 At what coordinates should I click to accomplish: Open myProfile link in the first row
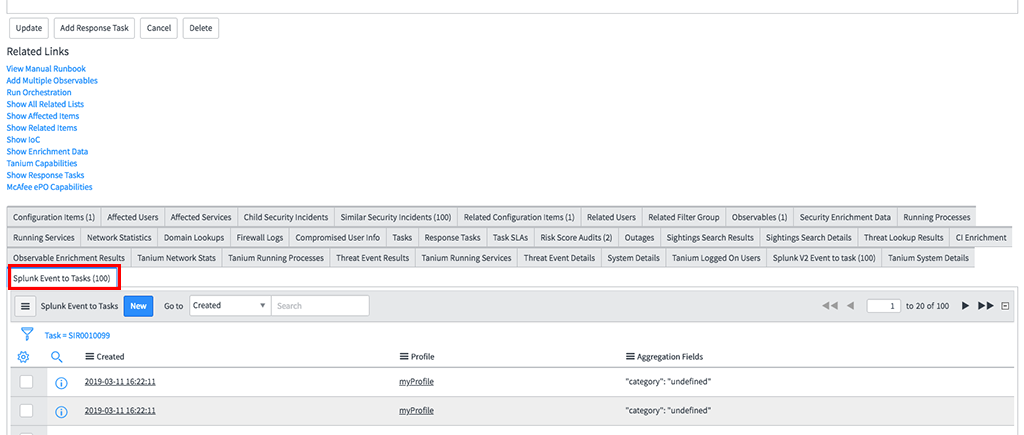[416, 382]
